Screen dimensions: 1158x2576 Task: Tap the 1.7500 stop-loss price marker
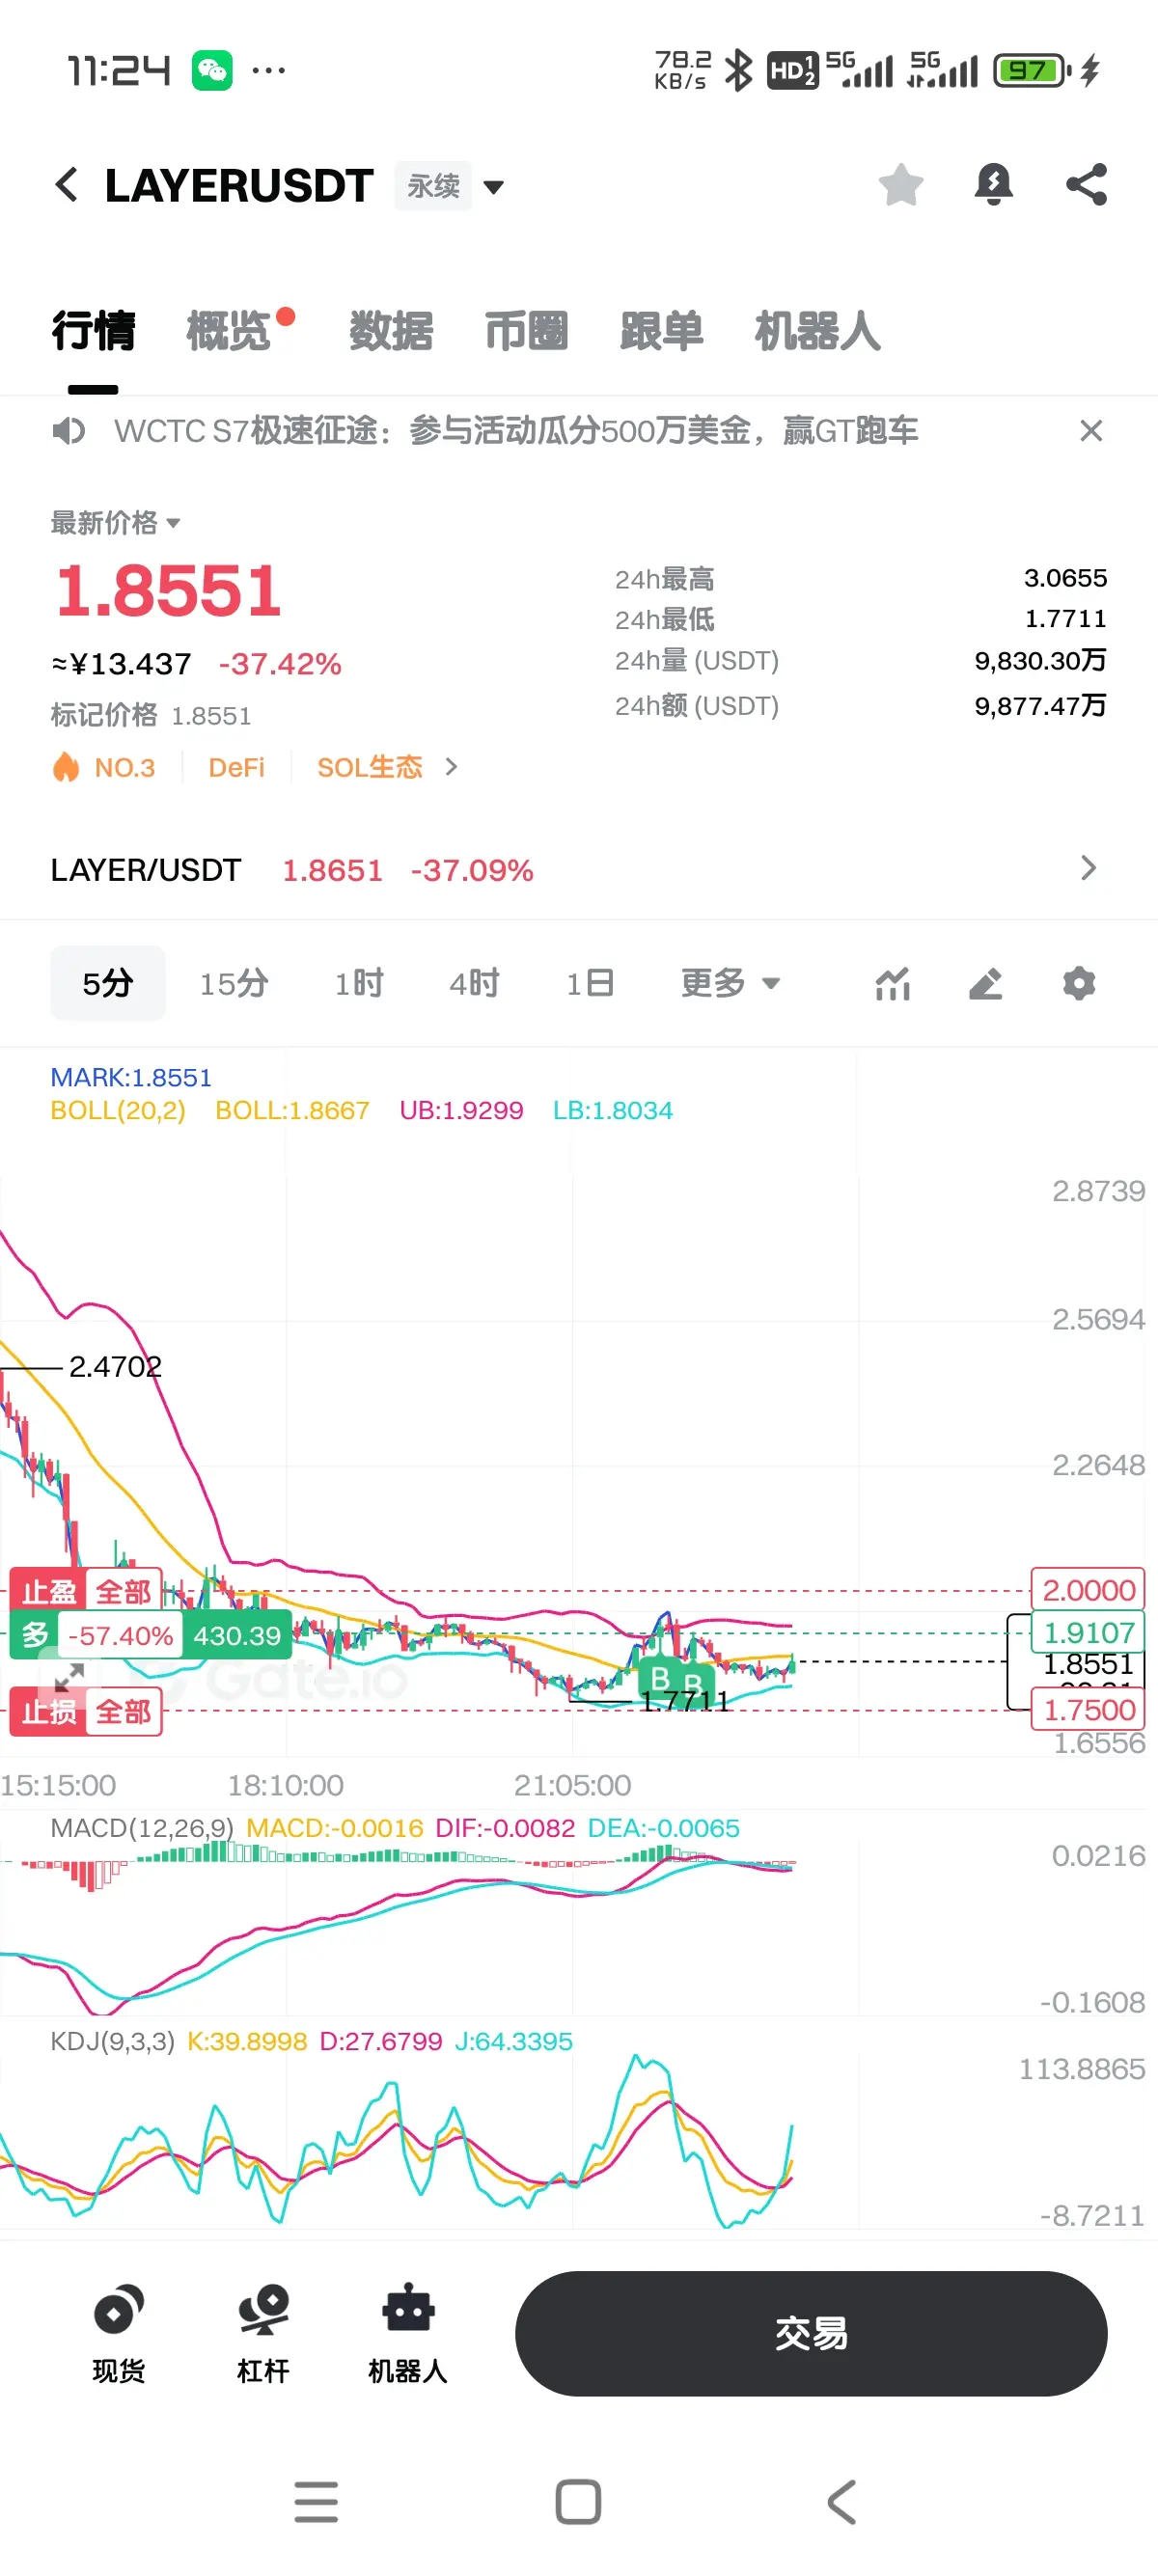(1088, 1710)
